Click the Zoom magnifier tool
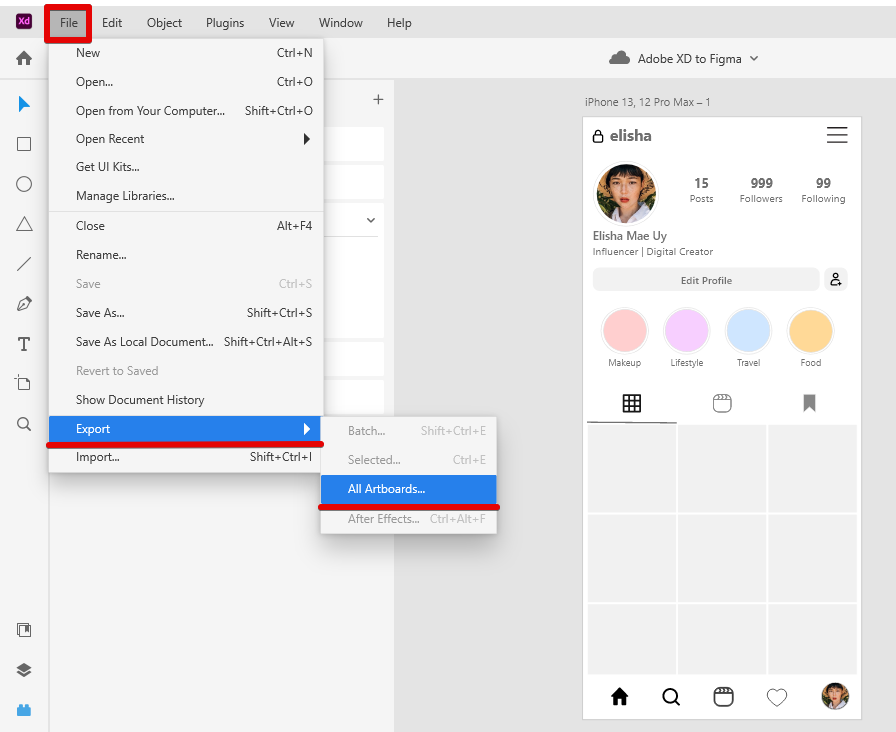This screenshot has width=896, height=732. click(24, 424)
